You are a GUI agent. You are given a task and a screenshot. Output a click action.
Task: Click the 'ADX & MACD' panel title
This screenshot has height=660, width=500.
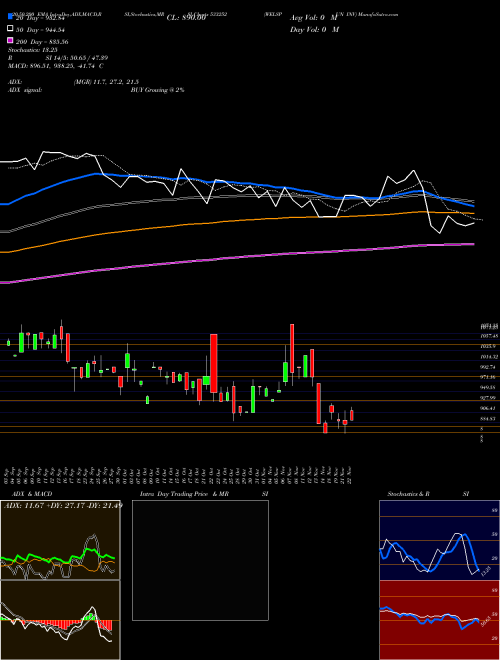click(32, 494)
